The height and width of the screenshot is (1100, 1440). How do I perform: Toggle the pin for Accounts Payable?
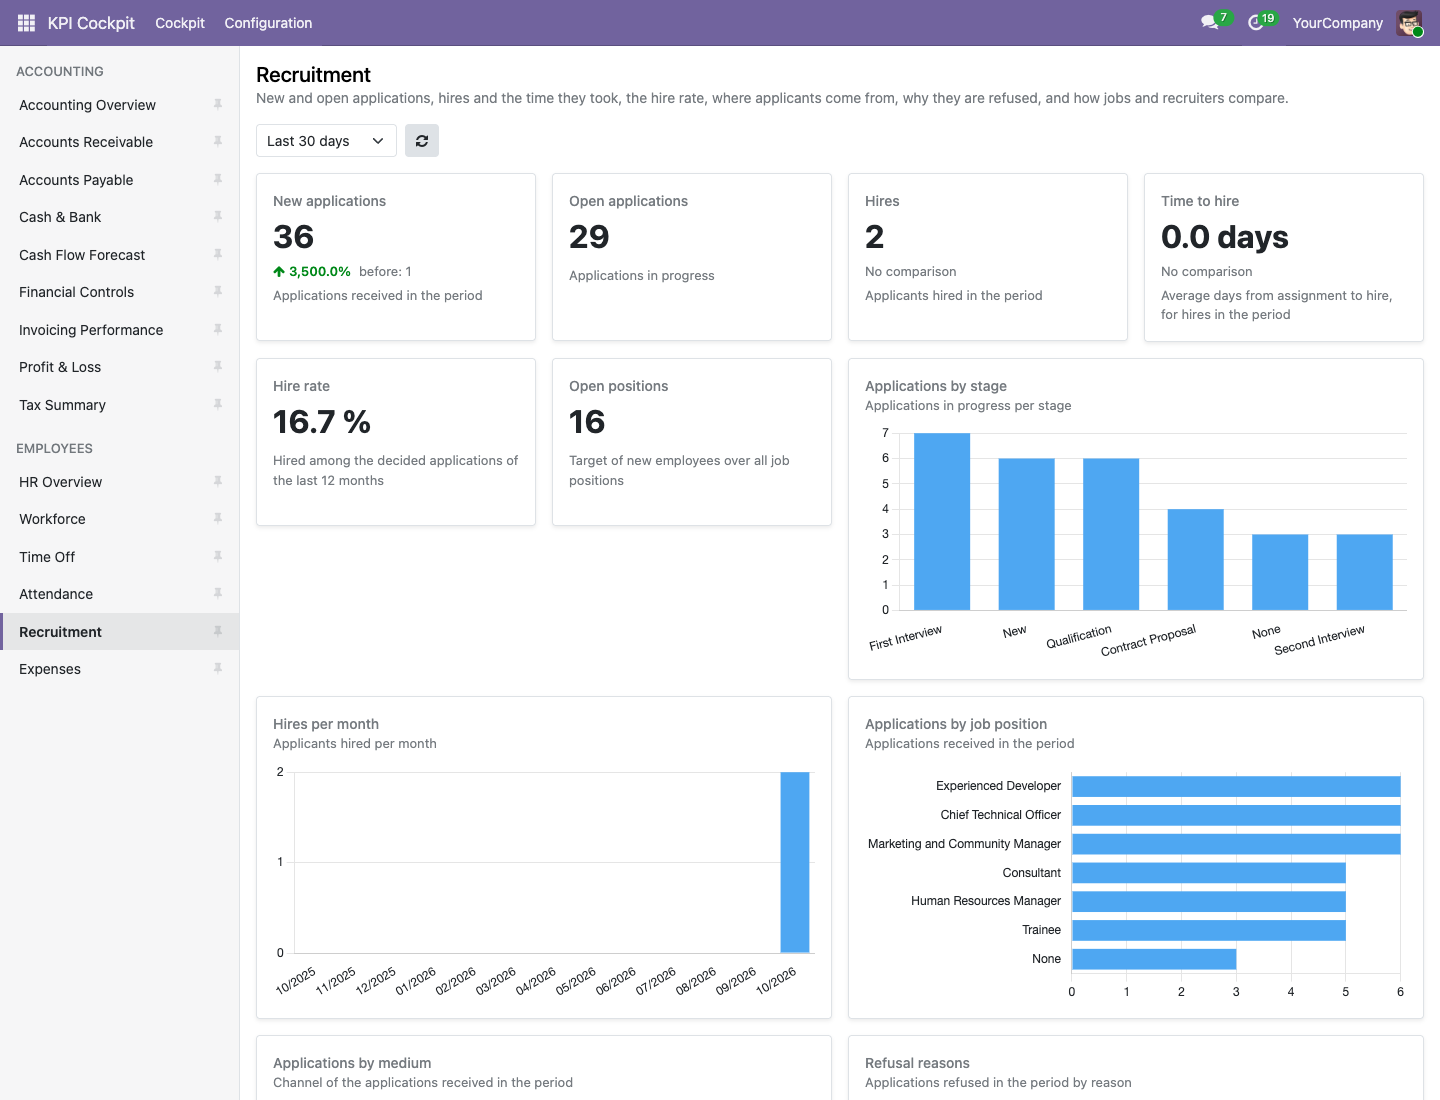(218, 179)
